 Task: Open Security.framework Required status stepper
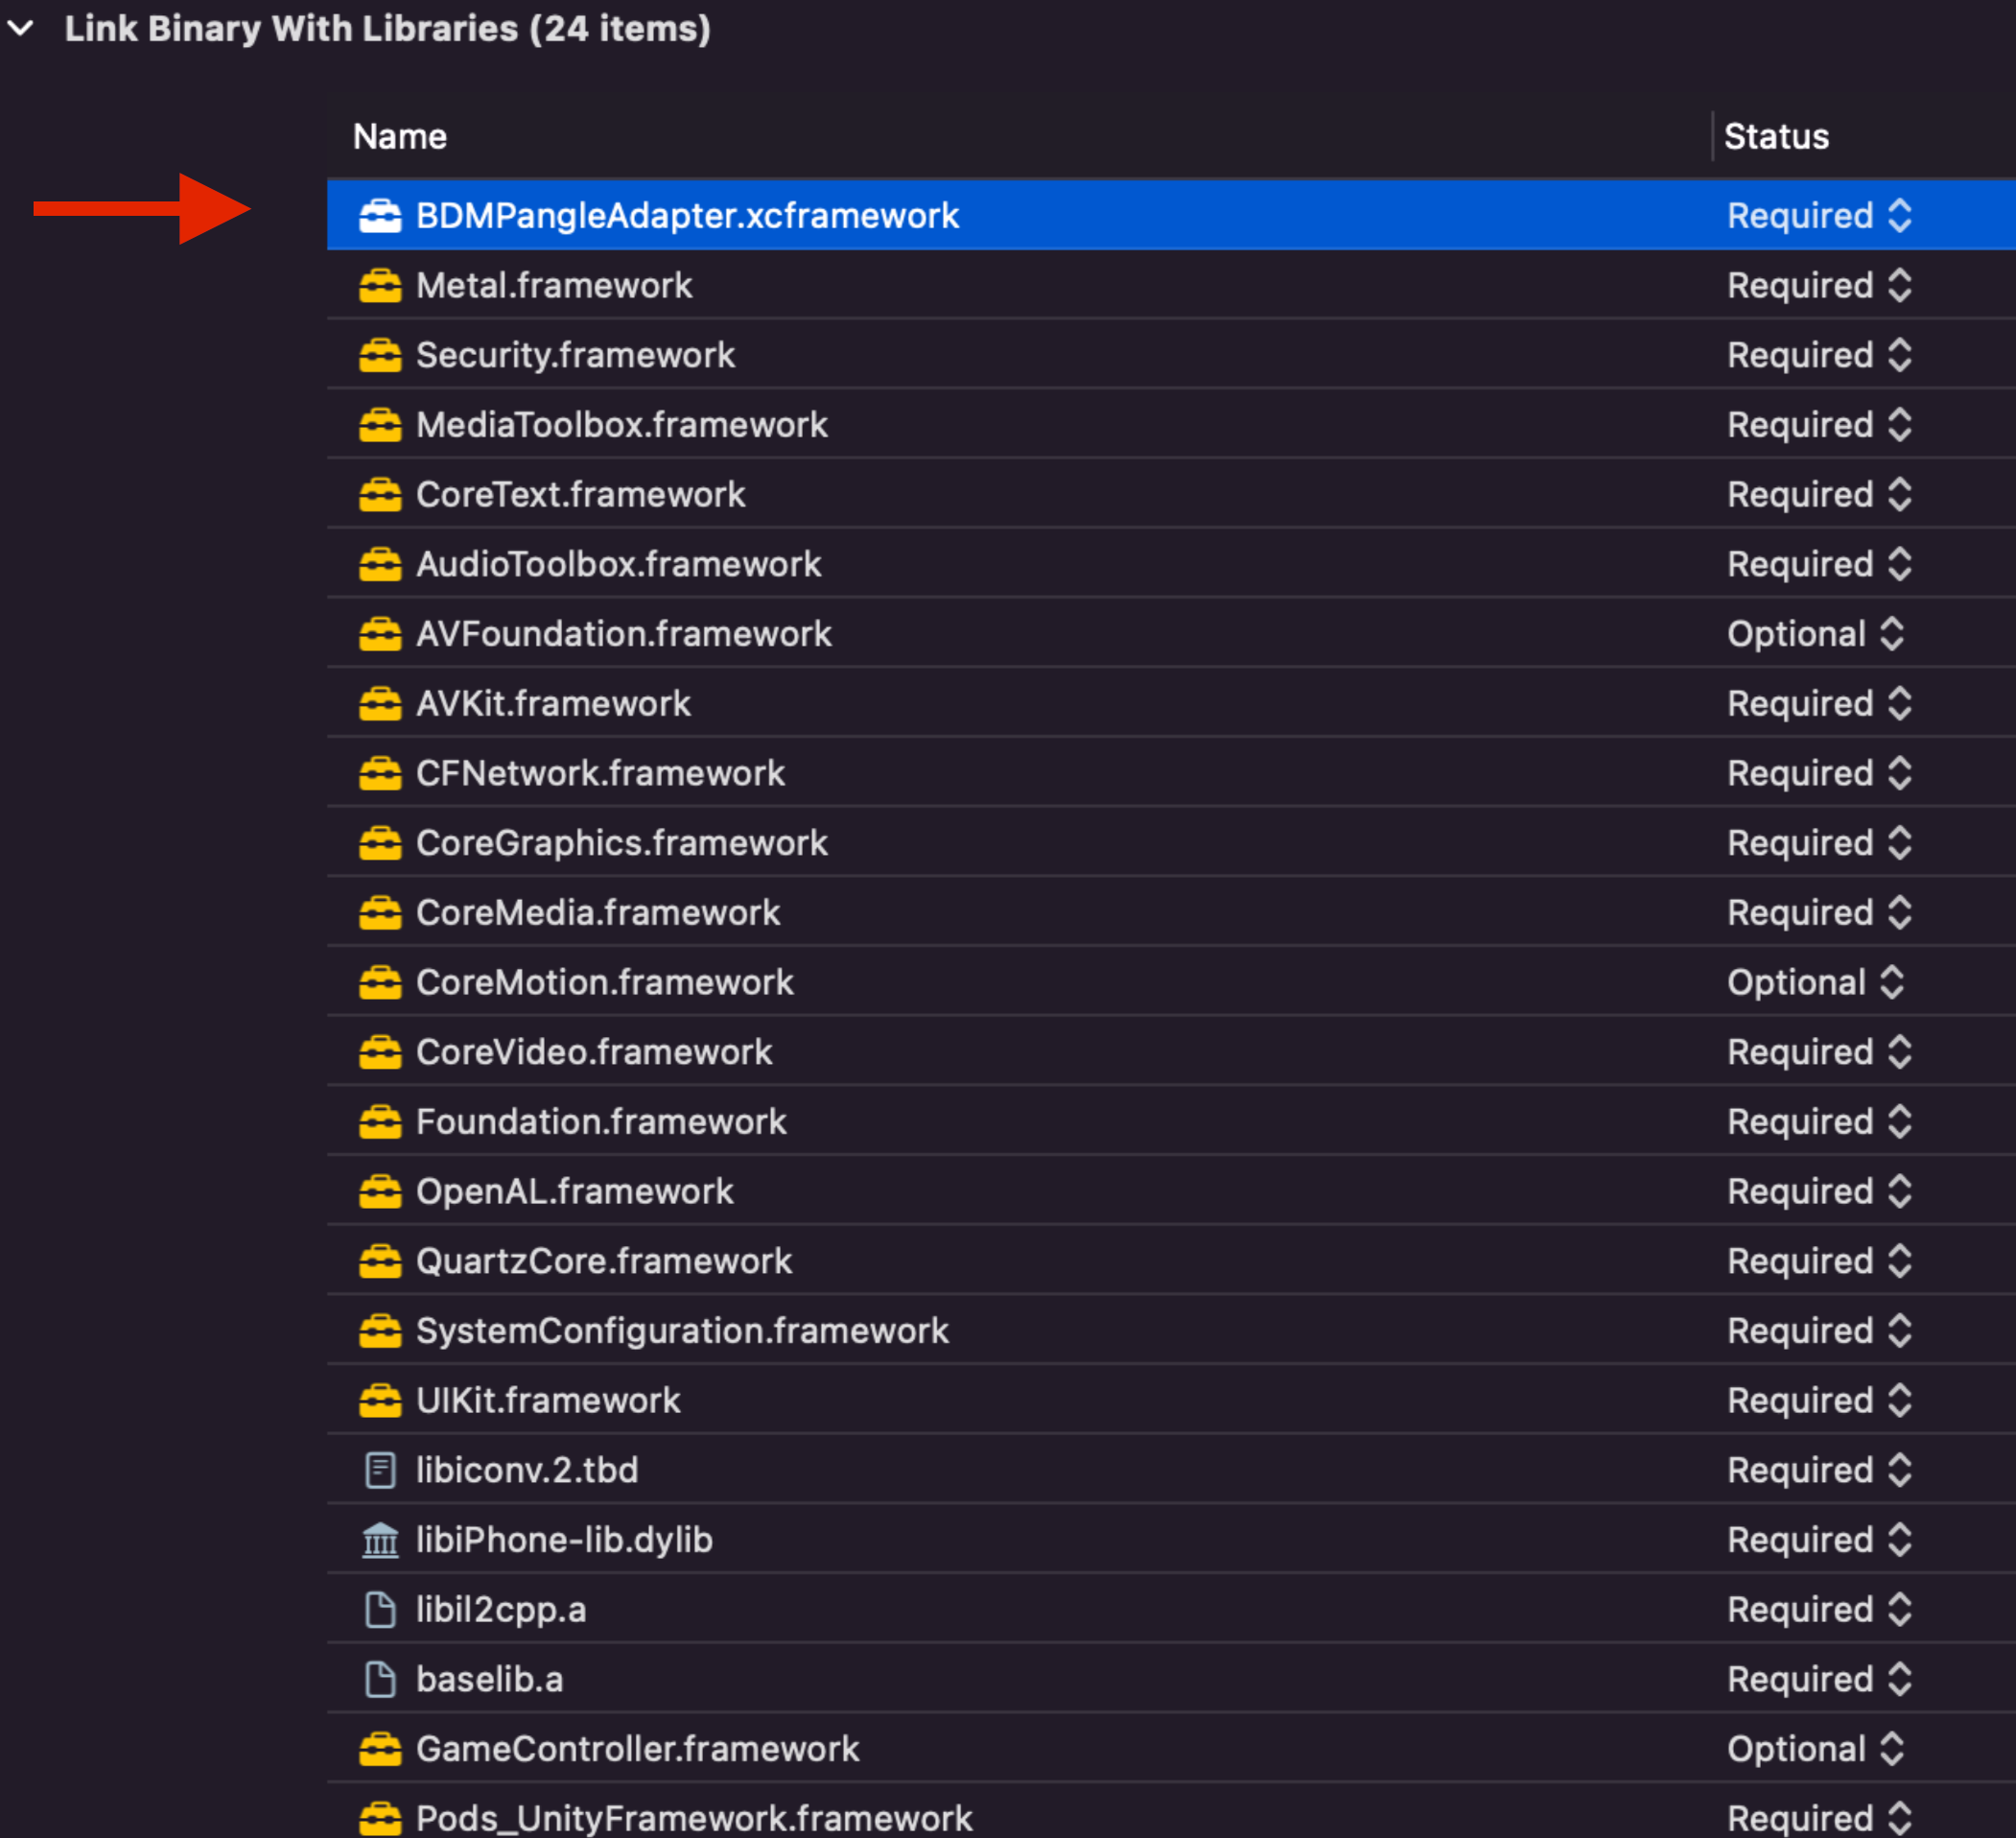pyautogui.click(x=1899, y=355)
